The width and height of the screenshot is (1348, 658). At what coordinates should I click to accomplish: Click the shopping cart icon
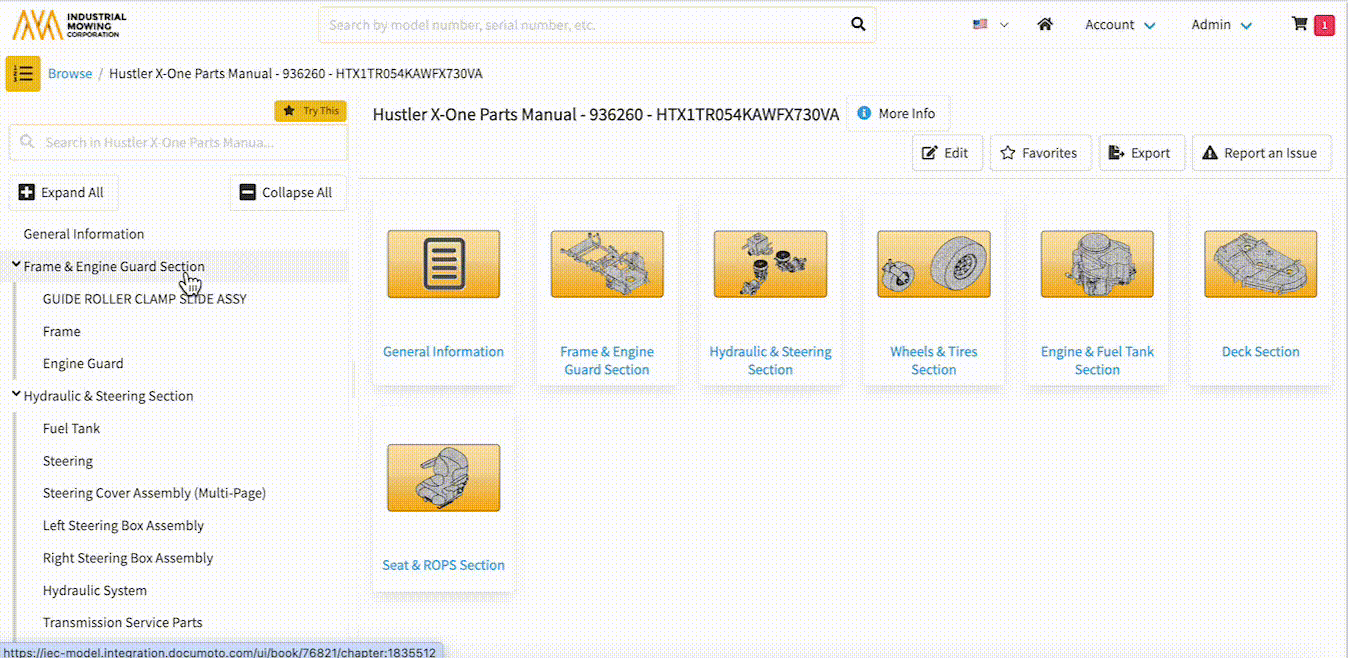pos(1300,24)
